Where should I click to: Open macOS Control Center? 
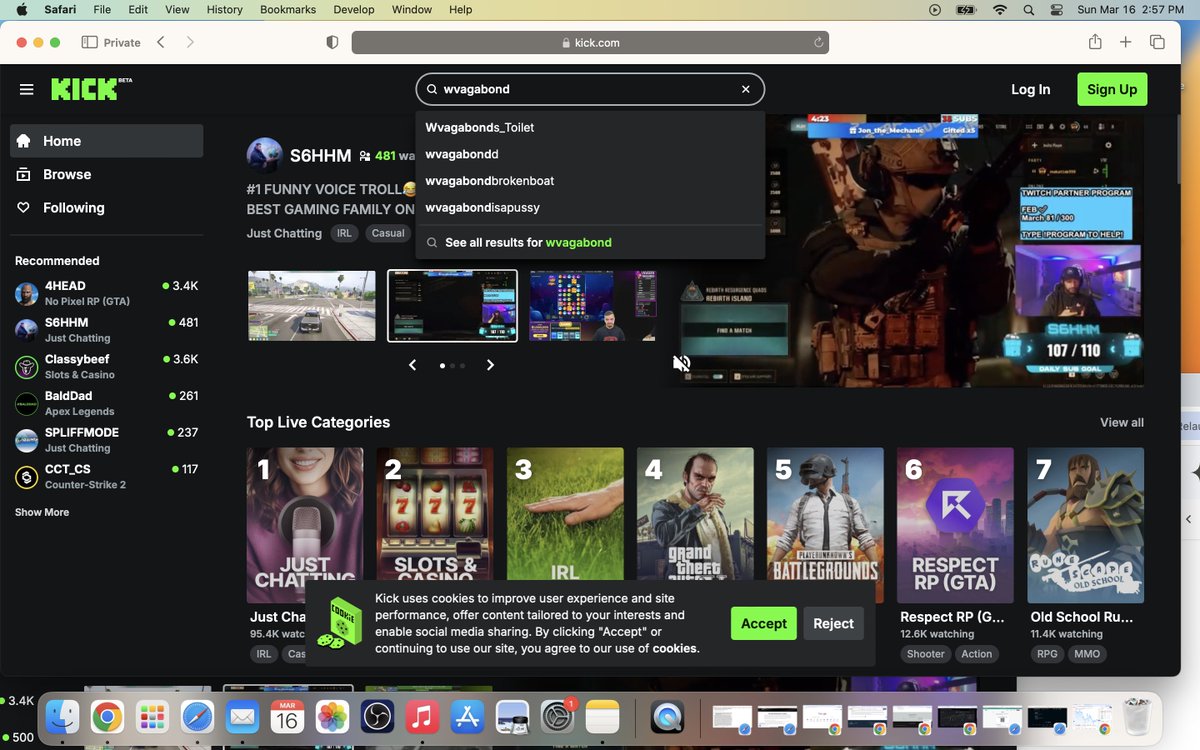pyautogui.click(x=1058, y=9)
